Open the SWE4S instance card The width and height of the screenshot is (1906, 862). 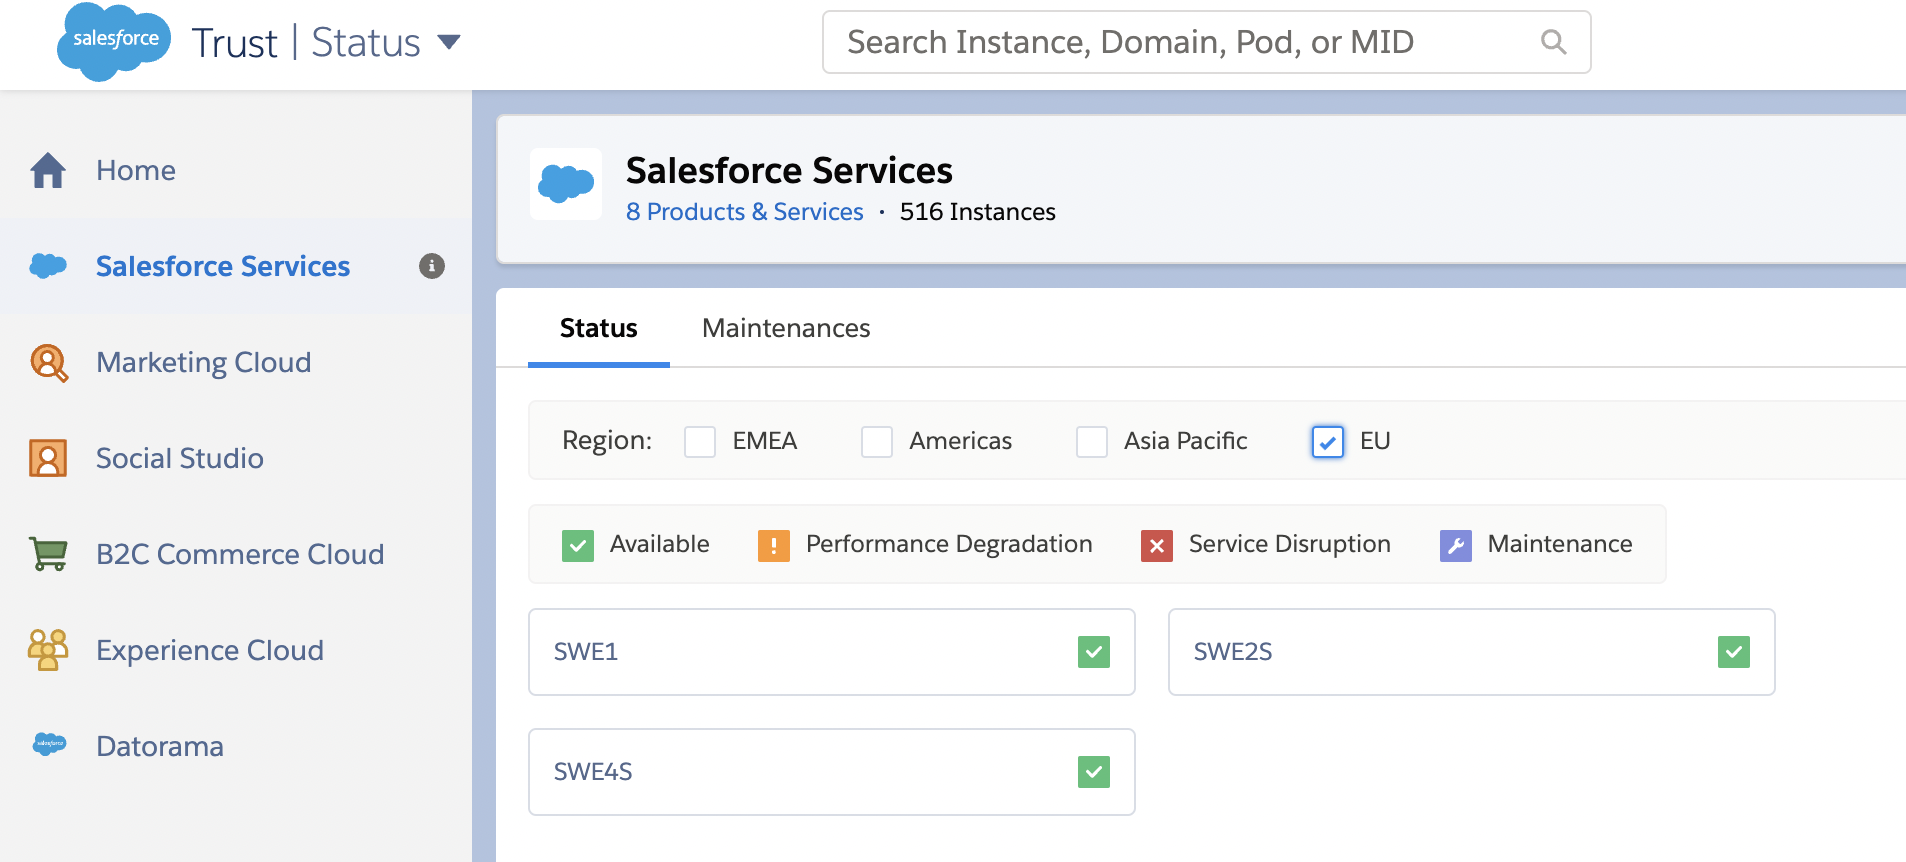click(x=832, y=772)
